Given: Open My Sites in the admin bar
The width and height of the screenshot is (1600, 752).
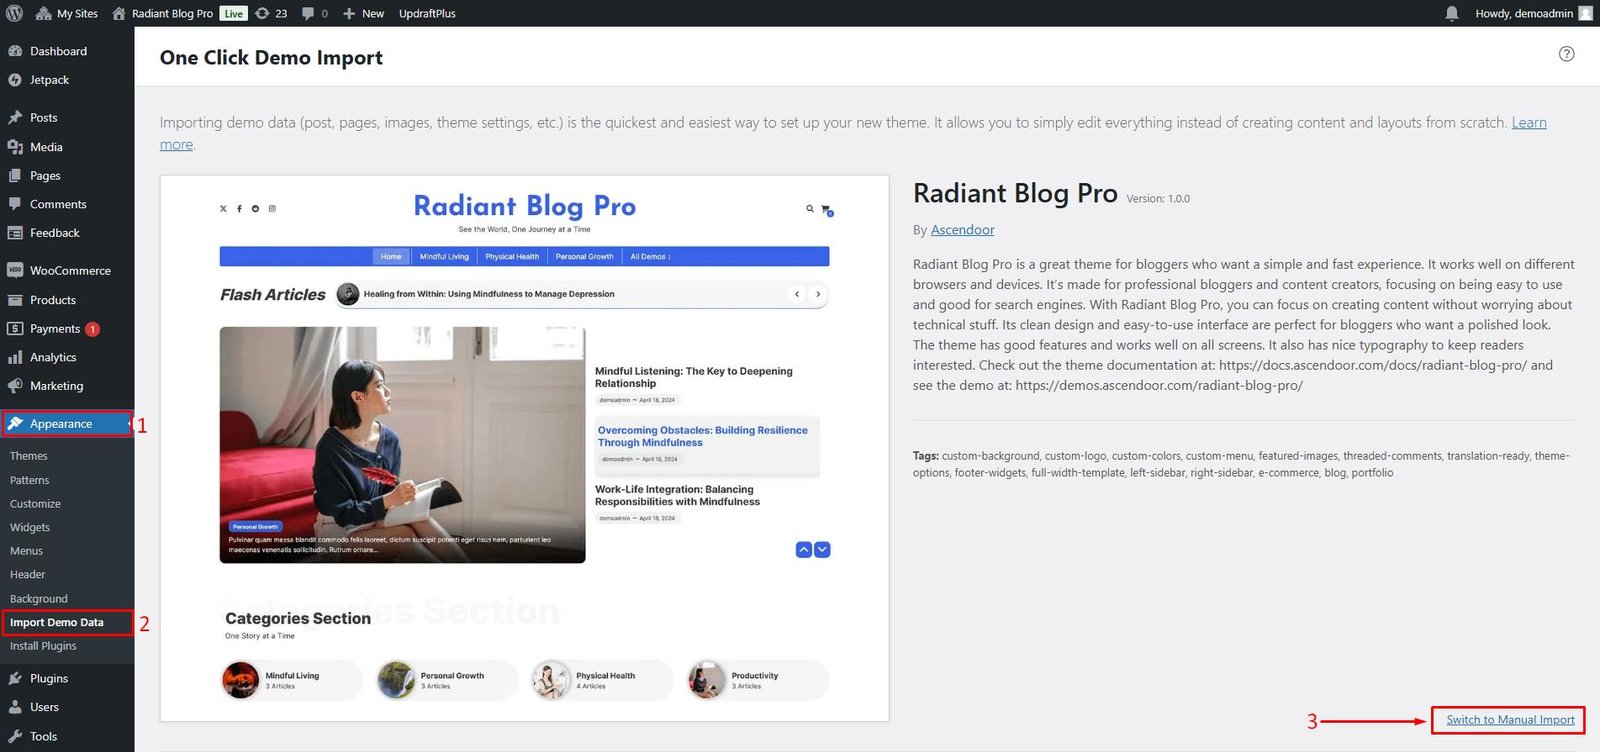Looking at the screenshot, I should [67, 13].
